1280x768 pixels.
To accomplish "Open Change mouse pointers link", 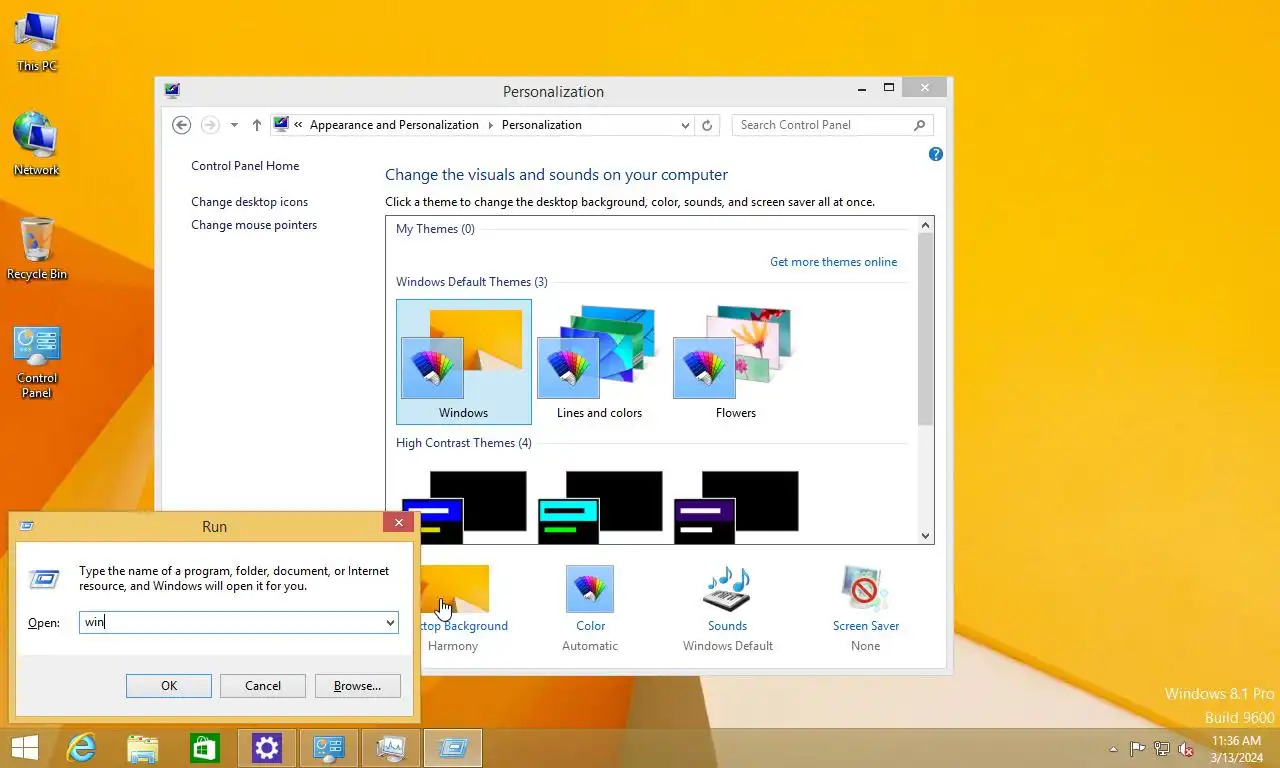I will click(x=254, y=225).
